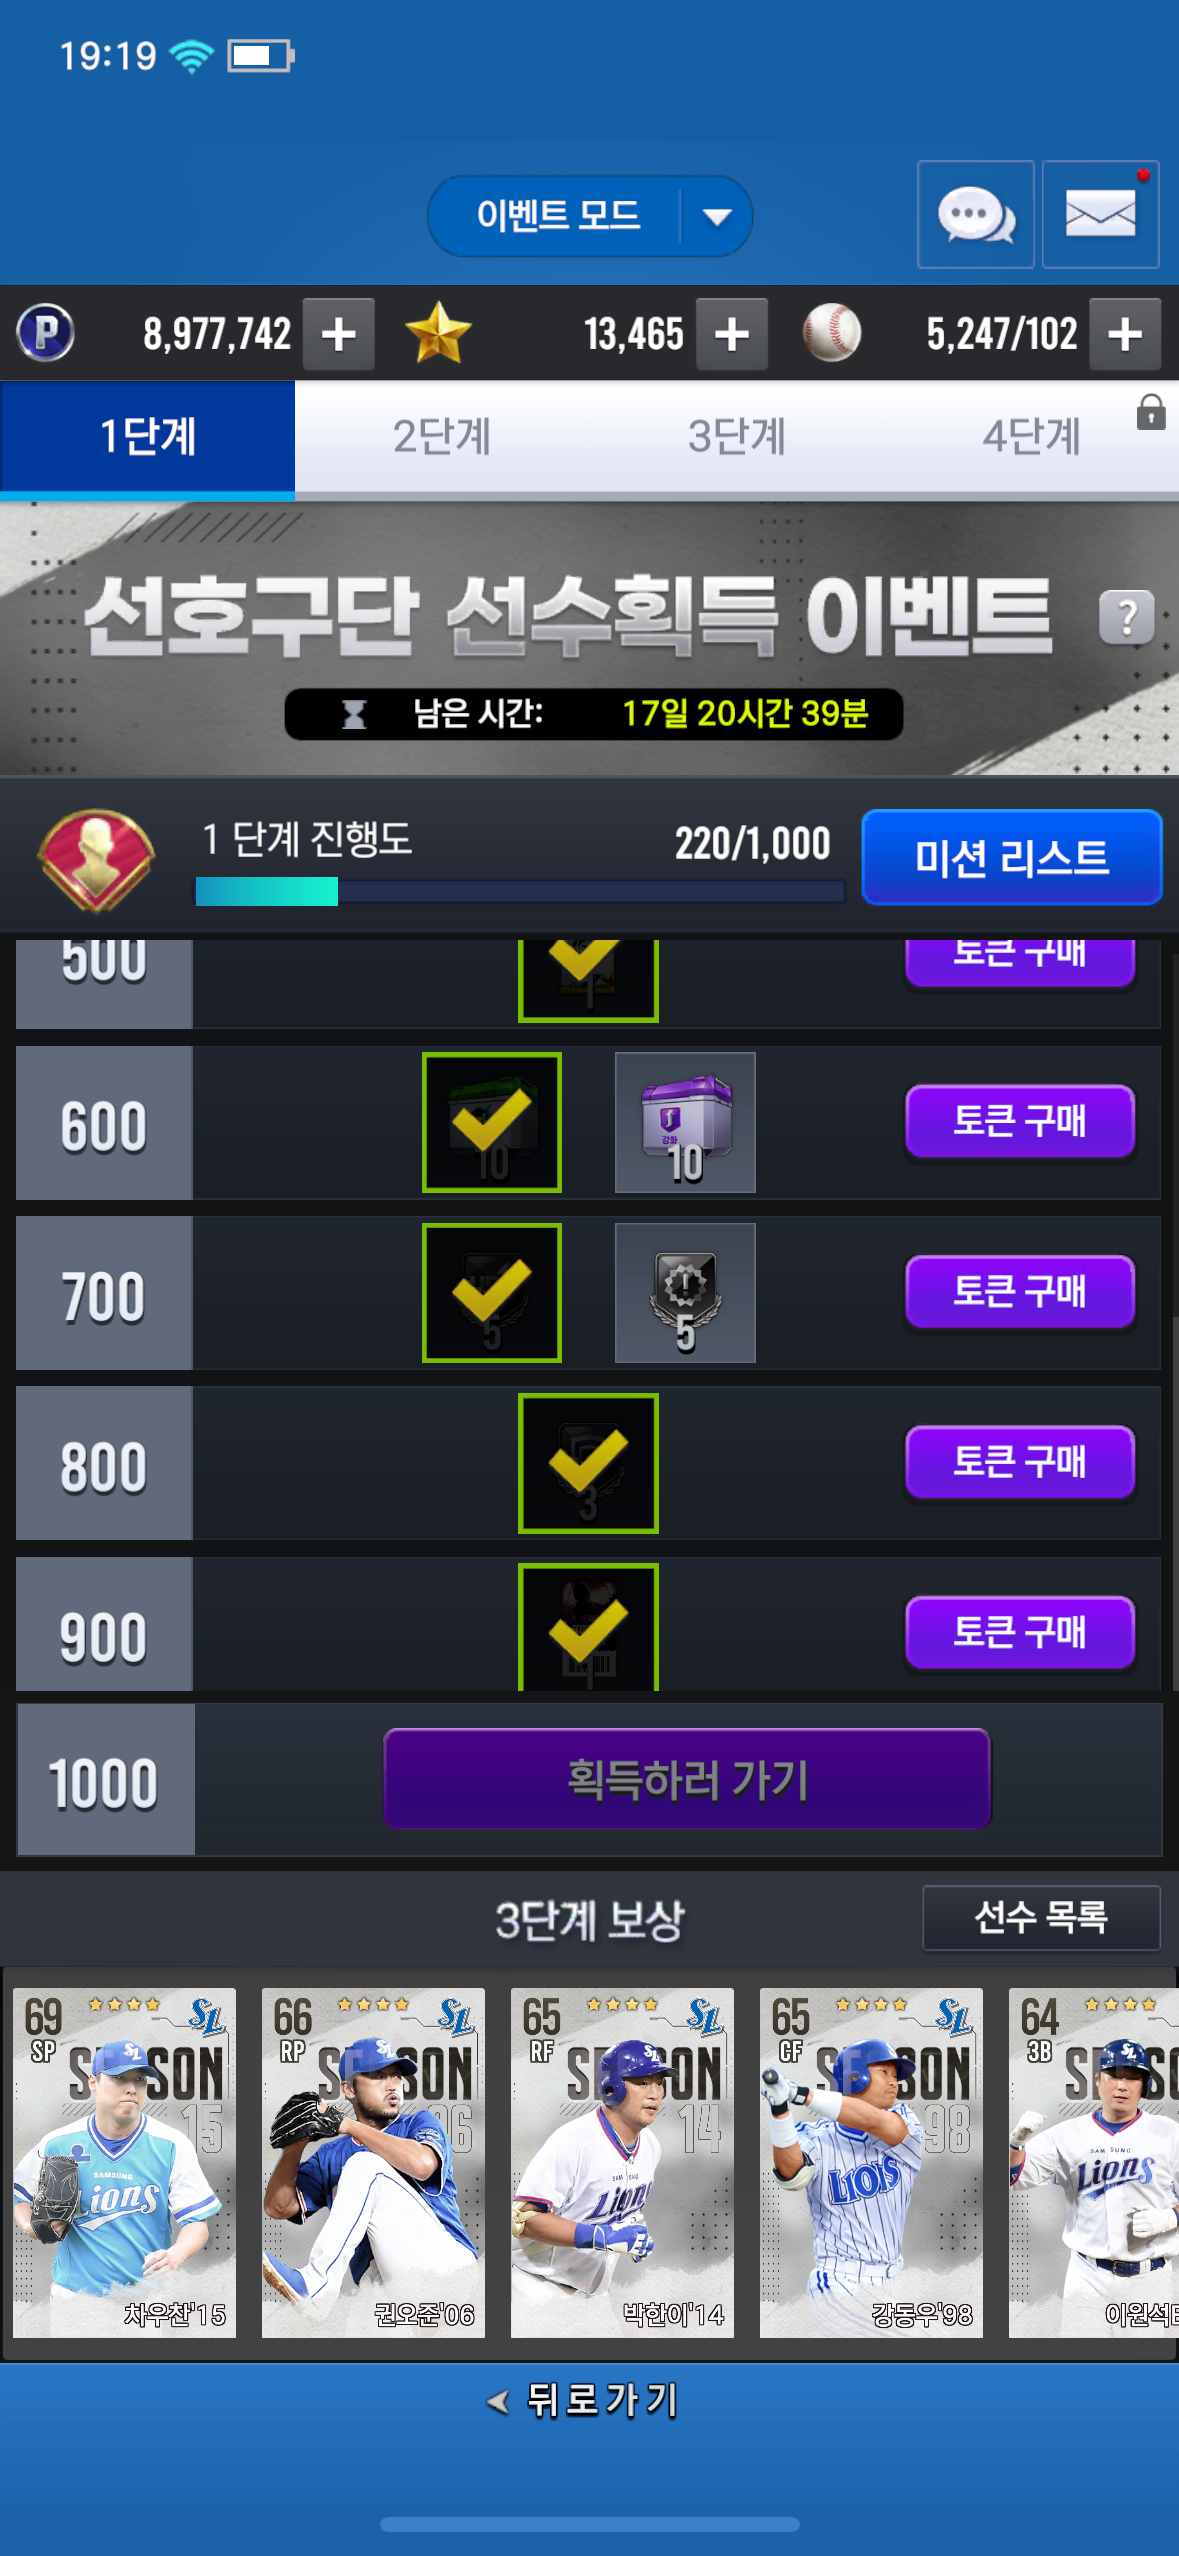The height and width of the screenshot is (2556, 1179).
Task: Open the mailbox envelope icon
Action: pos(1100,214)
